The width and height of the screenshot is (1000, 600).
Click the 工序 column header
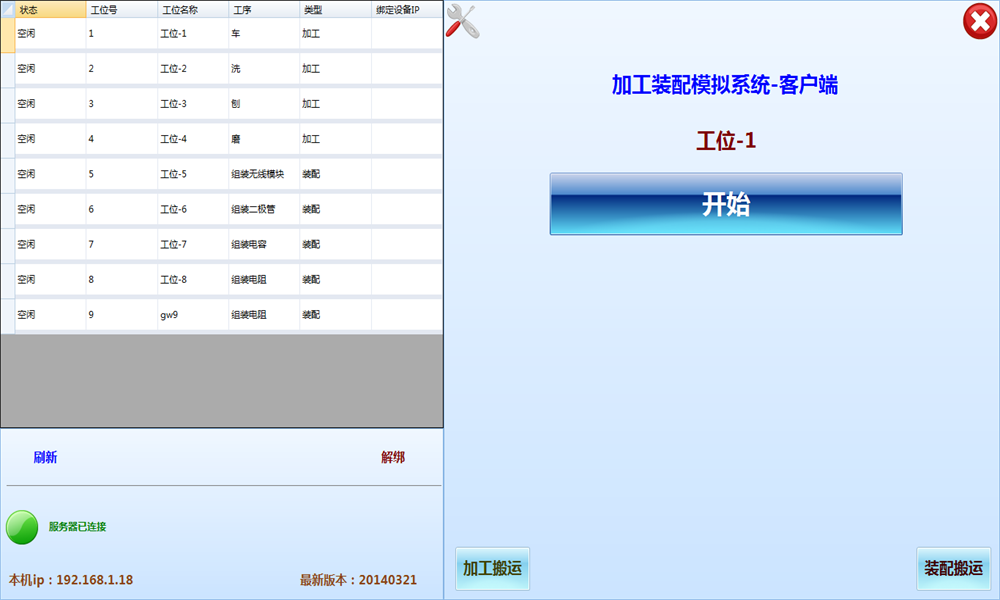[x=264, y=10]
